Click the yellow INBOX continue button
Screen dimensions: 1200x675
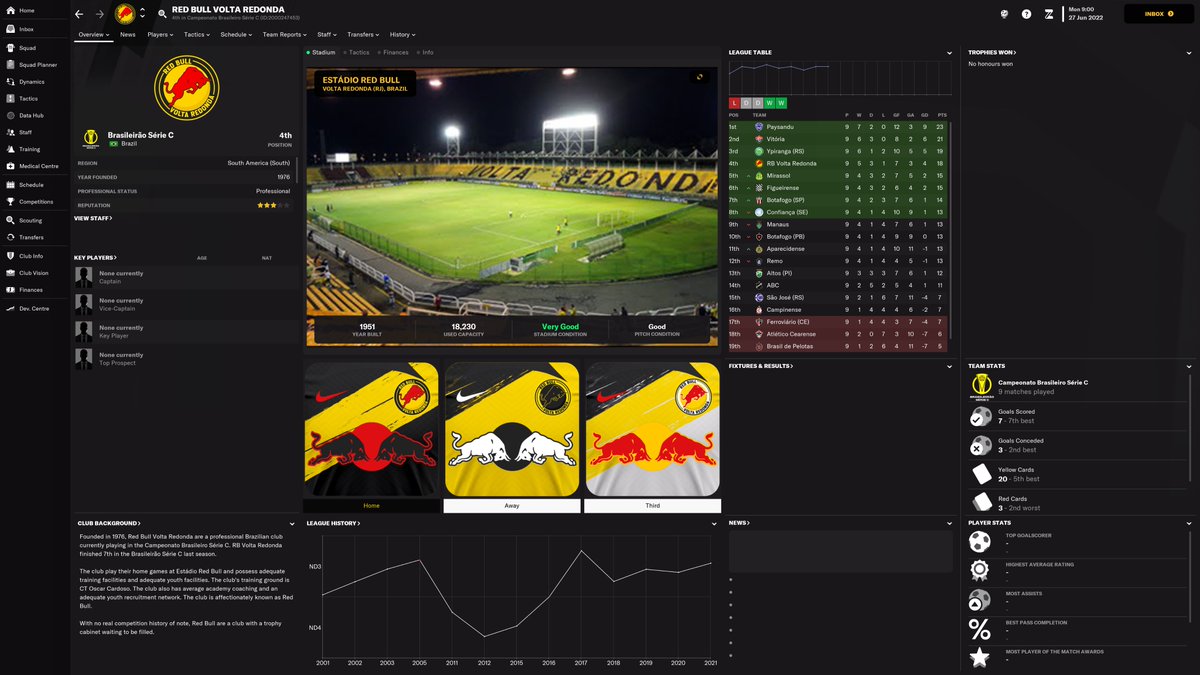[1159, 14]
